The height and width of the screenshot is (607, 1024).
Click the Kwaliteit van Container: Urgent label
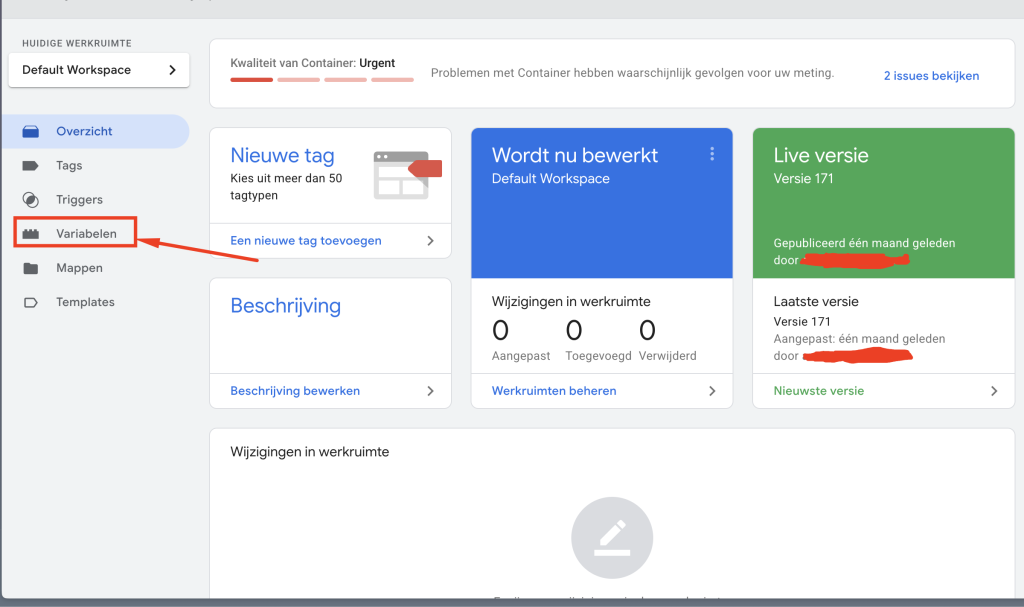coord(313,63)
